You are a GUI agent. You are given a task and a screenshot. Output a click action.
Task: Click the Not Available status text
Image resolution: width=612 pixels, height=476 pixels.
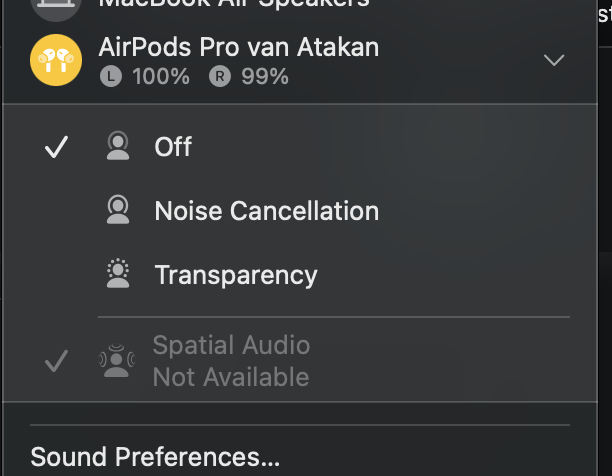(231, 377)
